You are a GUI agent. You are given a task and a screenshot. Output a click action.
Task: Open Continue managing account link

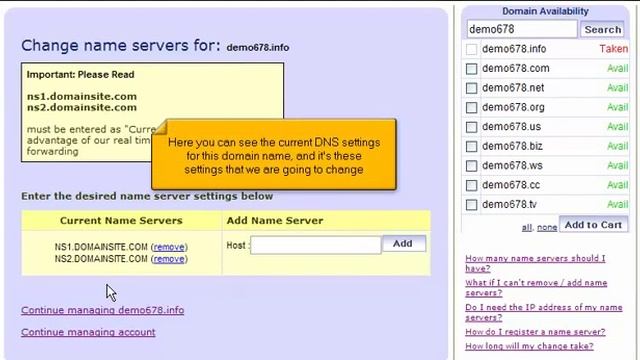click(88, 332)
